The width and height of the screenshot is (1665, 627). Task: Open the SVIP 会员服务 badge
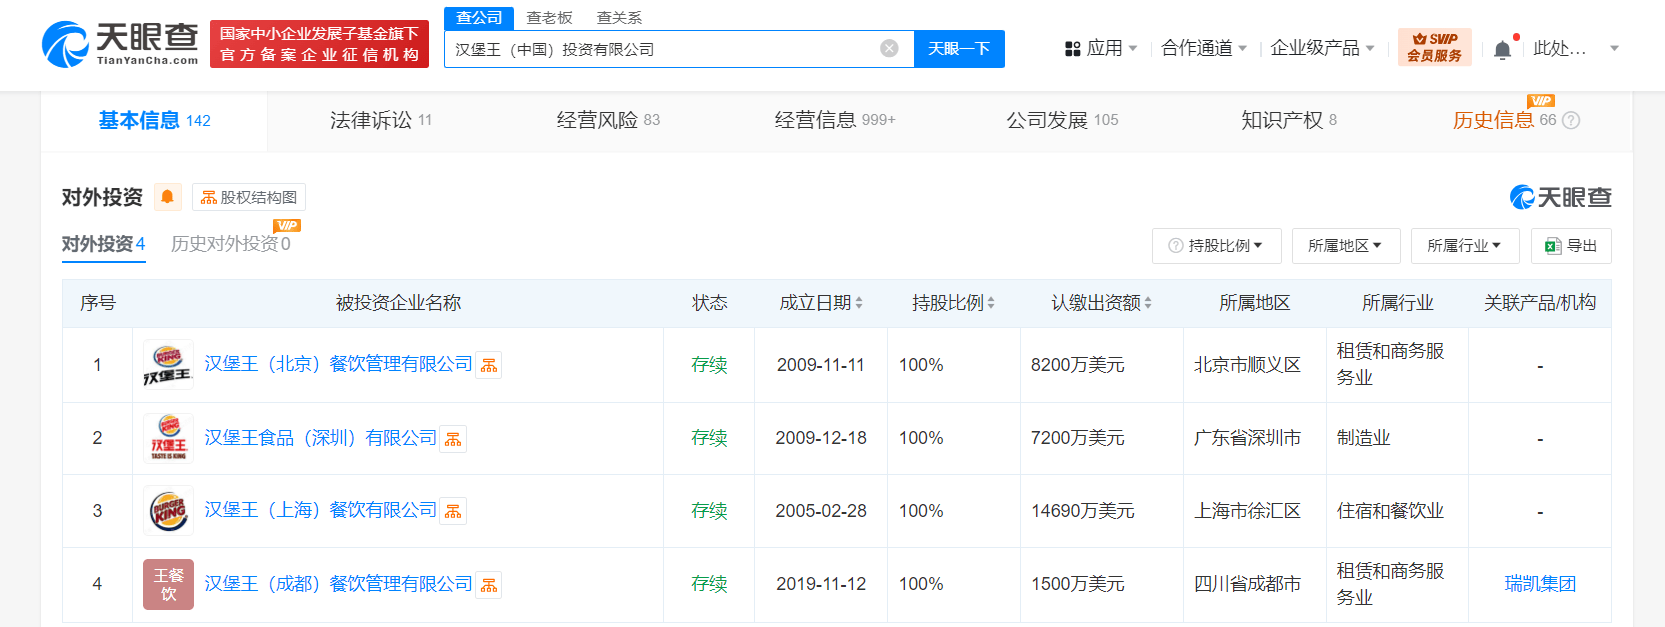tap(1434, 47)
